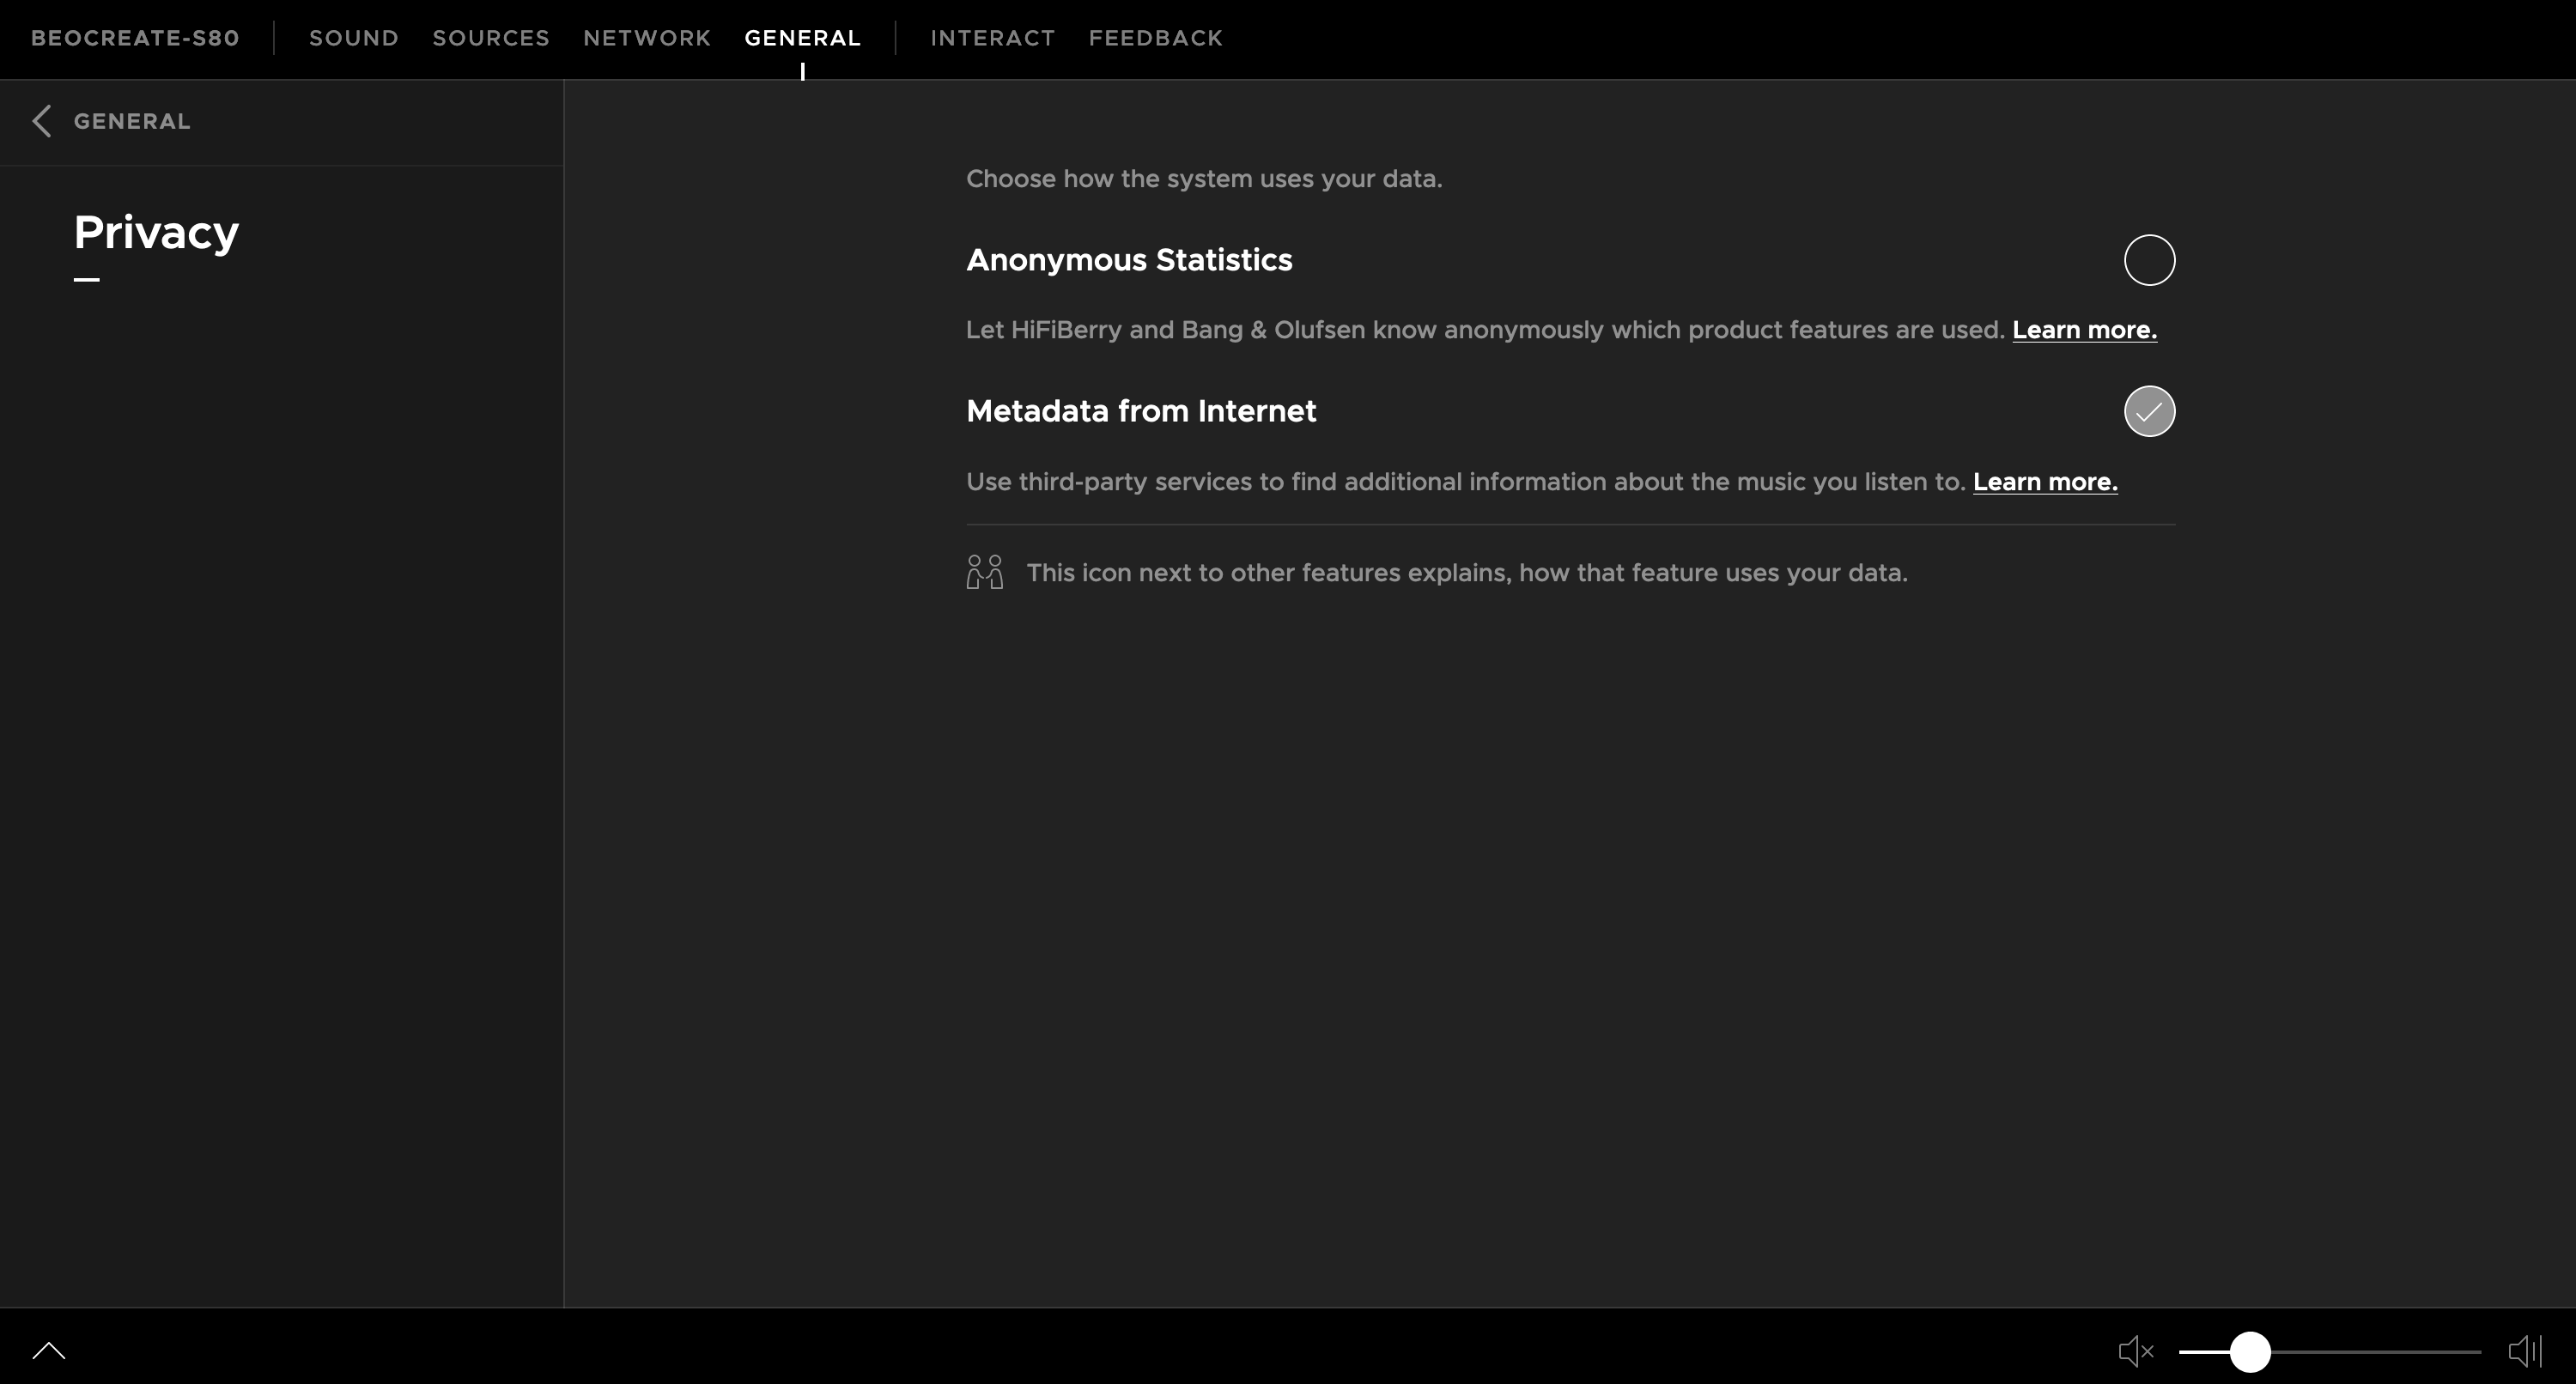Click the Metadata from Internet heading
Image resolution: width=2576 pixels, height=1384 pixels.
1141,411
